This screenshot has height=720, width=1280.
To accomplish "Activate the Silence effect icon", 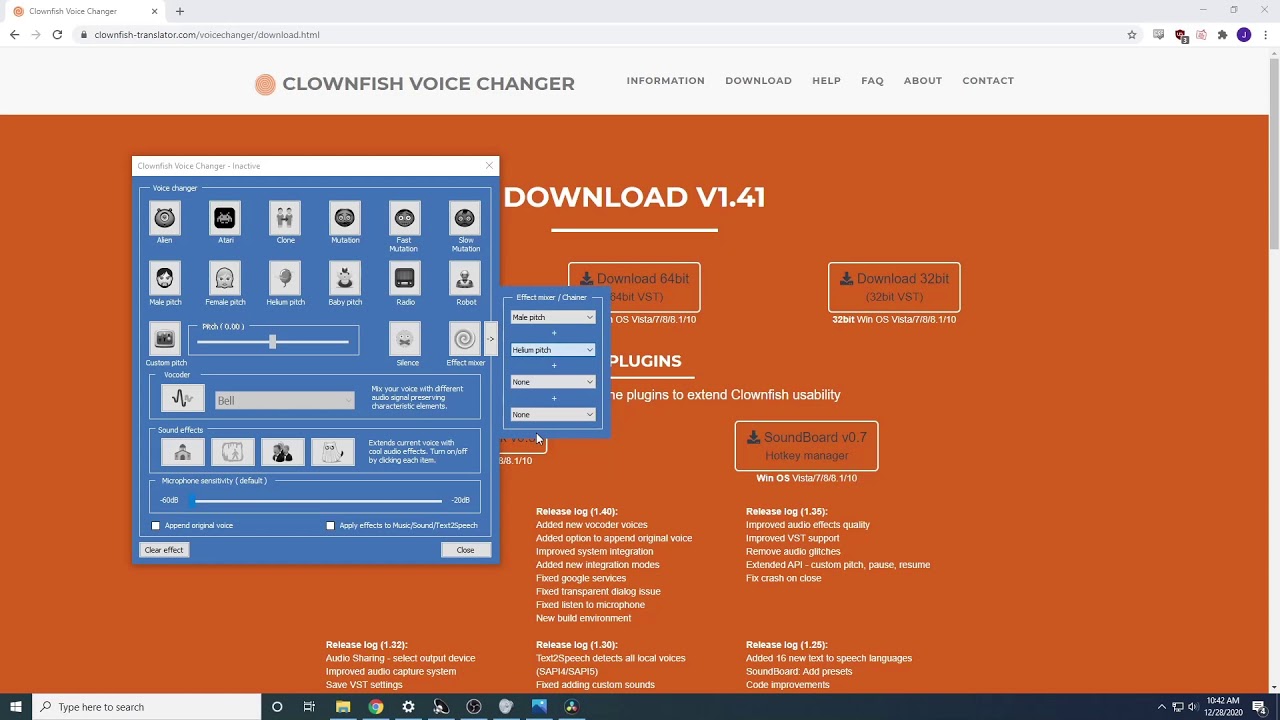I will click(x=405, y=338).
